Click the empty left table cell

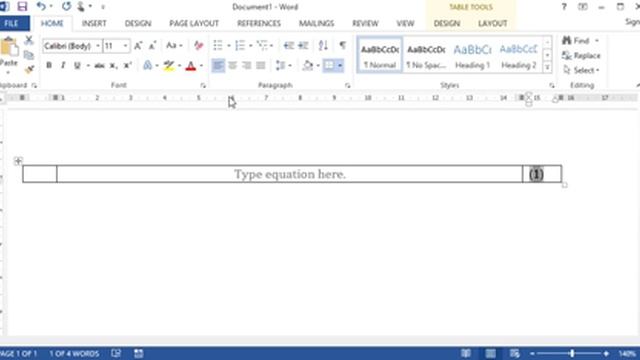point(40,174)
